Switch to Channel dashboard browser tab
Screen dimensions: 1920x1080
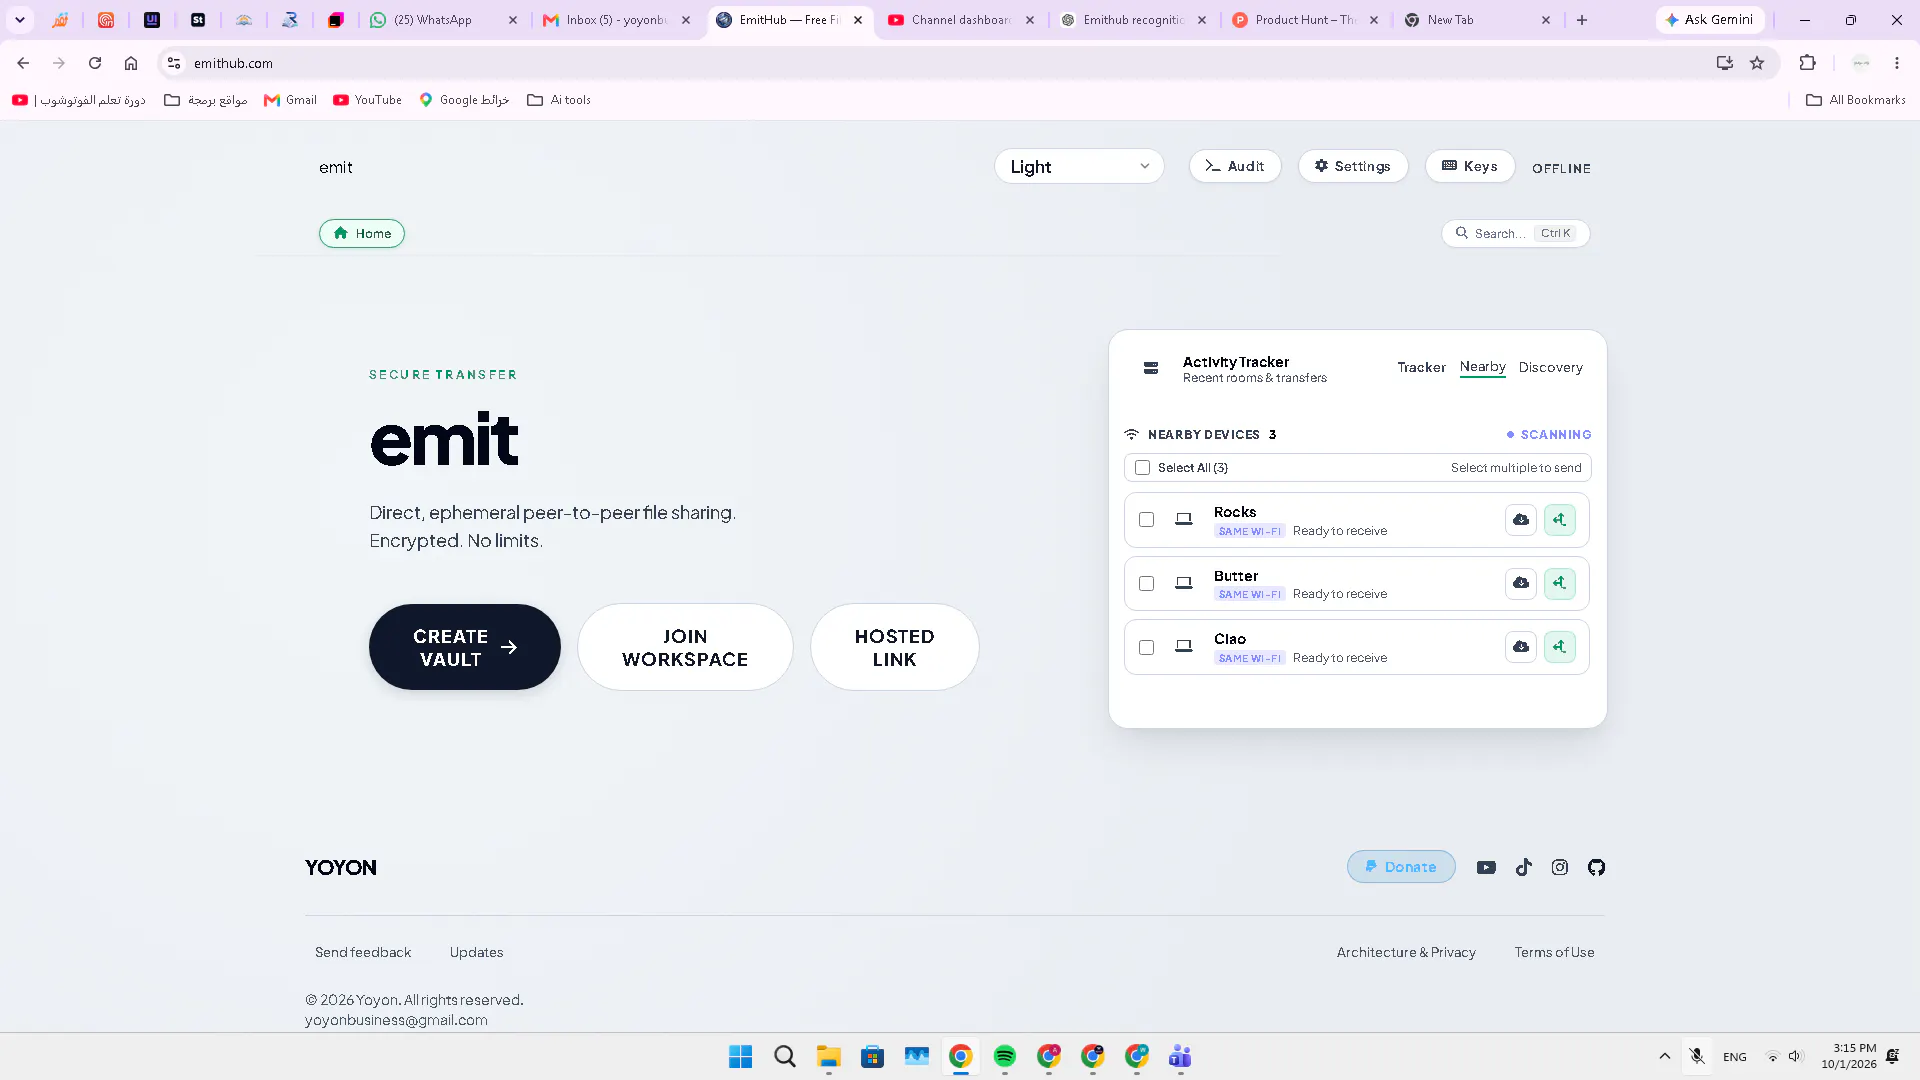(961, 20)
